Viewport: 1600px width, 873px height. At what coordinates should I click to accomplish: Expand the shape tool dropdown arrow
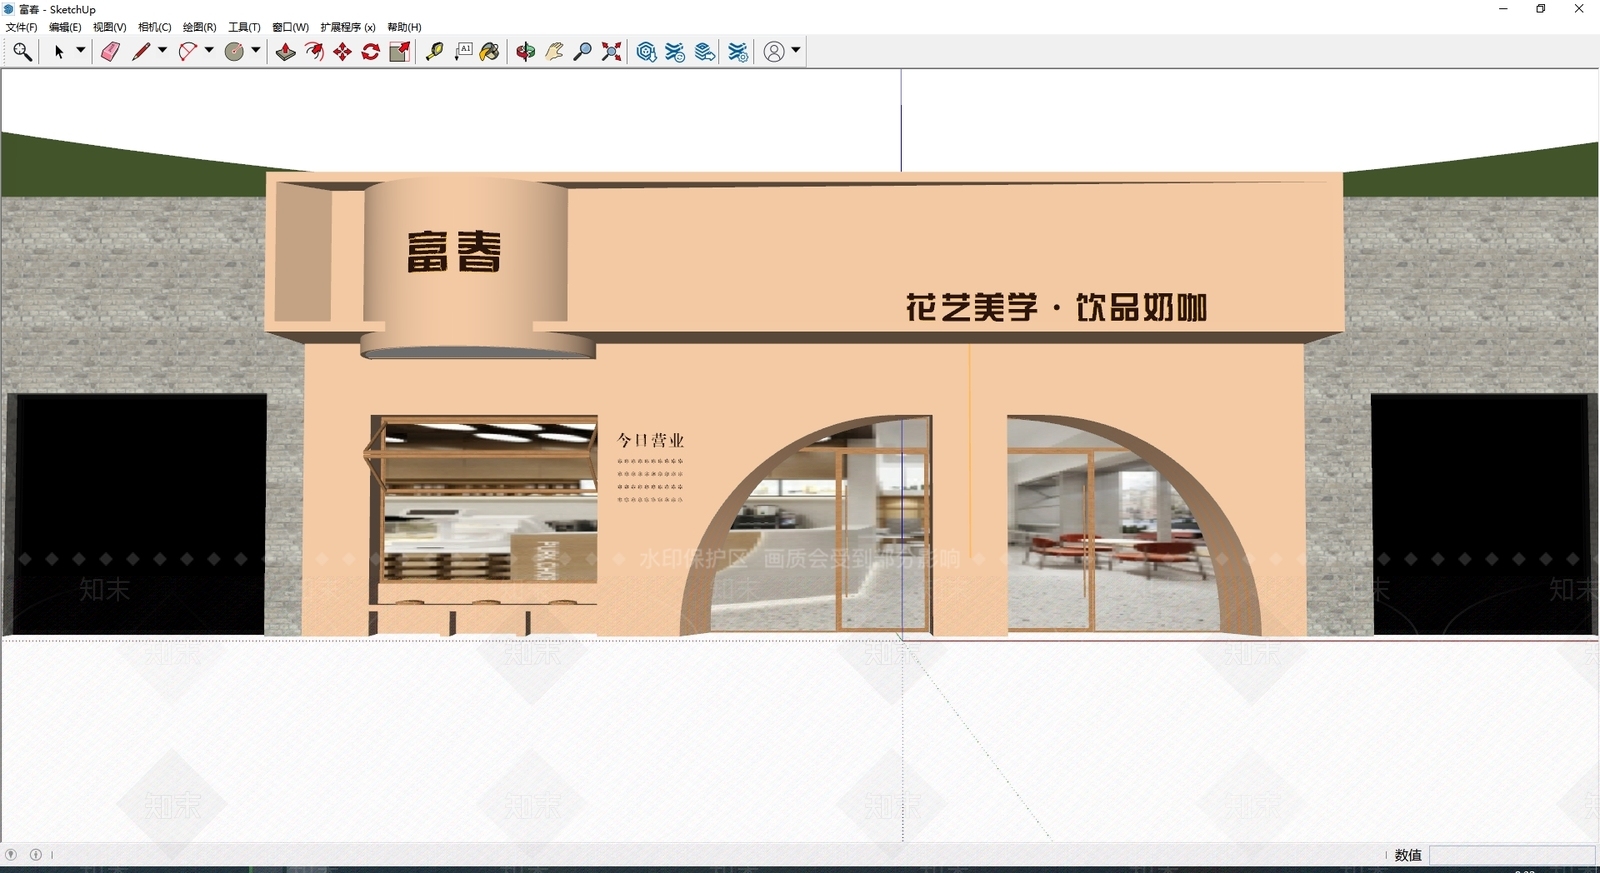[256, 50]
